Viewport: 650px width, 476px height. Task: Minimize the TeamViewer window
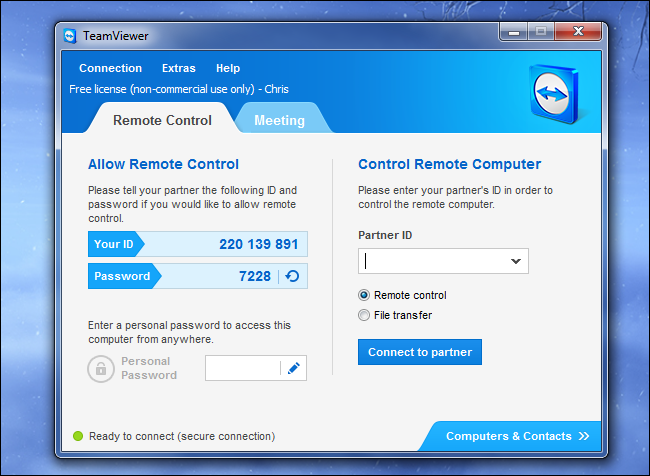pos(514,32)
